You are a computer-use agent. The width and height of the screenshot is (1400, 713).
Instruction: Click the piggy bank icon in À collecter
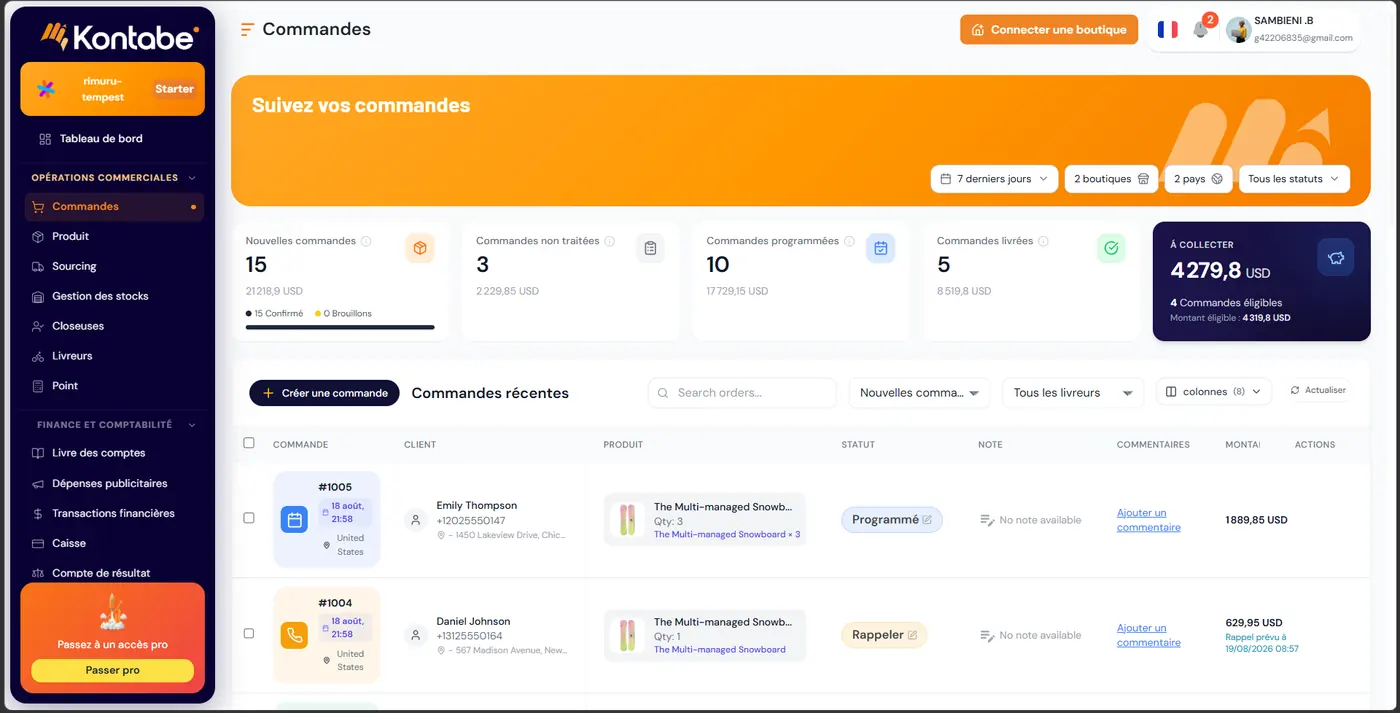[x=1336, y=257]
